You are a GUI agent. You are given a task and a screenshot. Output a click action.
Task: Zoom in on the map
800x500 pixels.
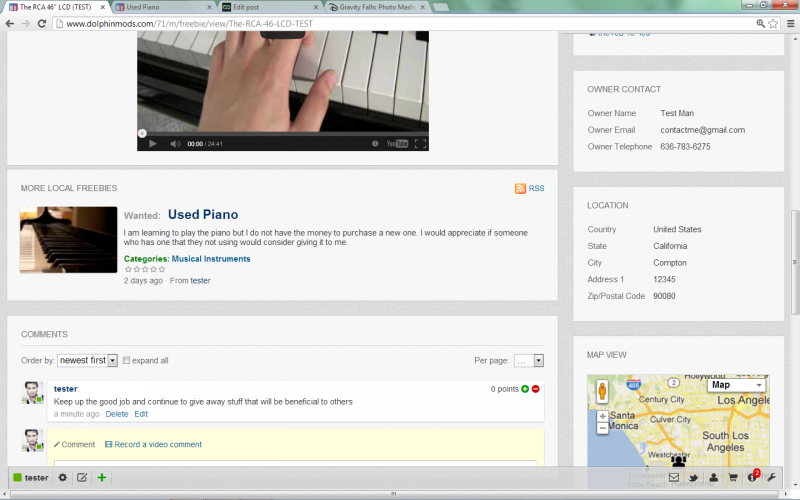(x=603, y=416)
